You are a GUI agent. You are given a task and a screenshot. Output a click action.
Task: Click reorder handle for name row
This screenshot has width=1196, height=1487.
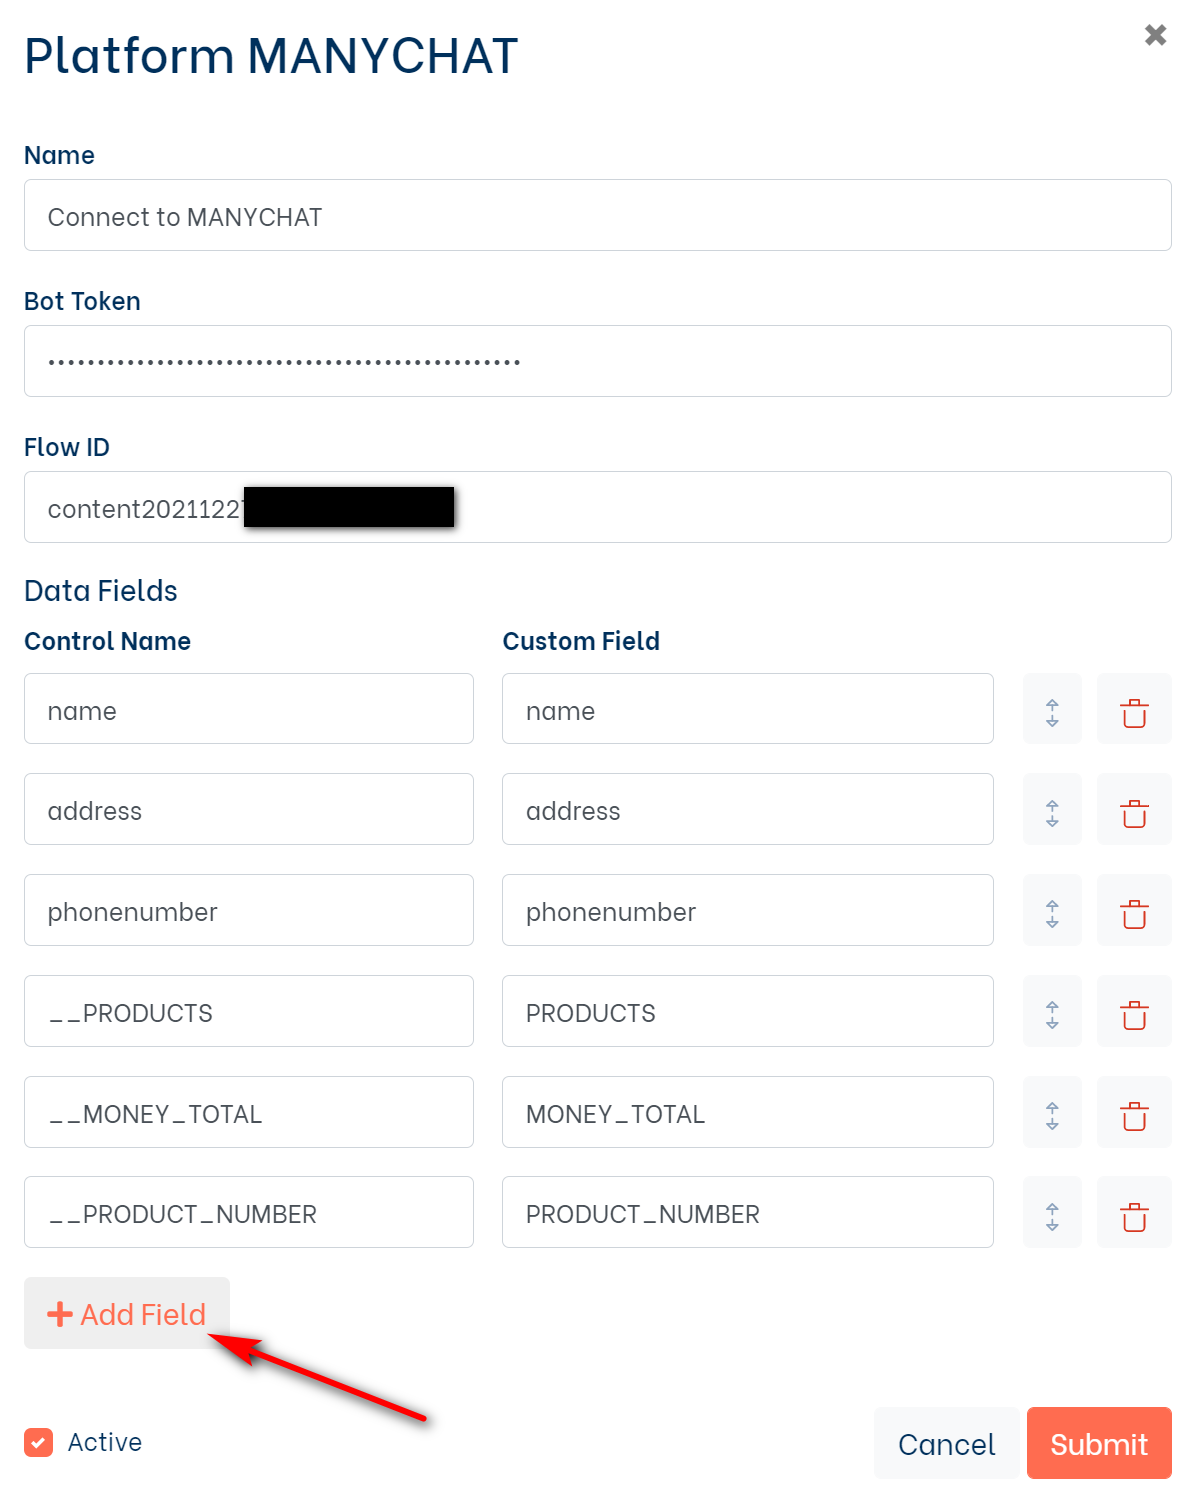click(1052, 710)
